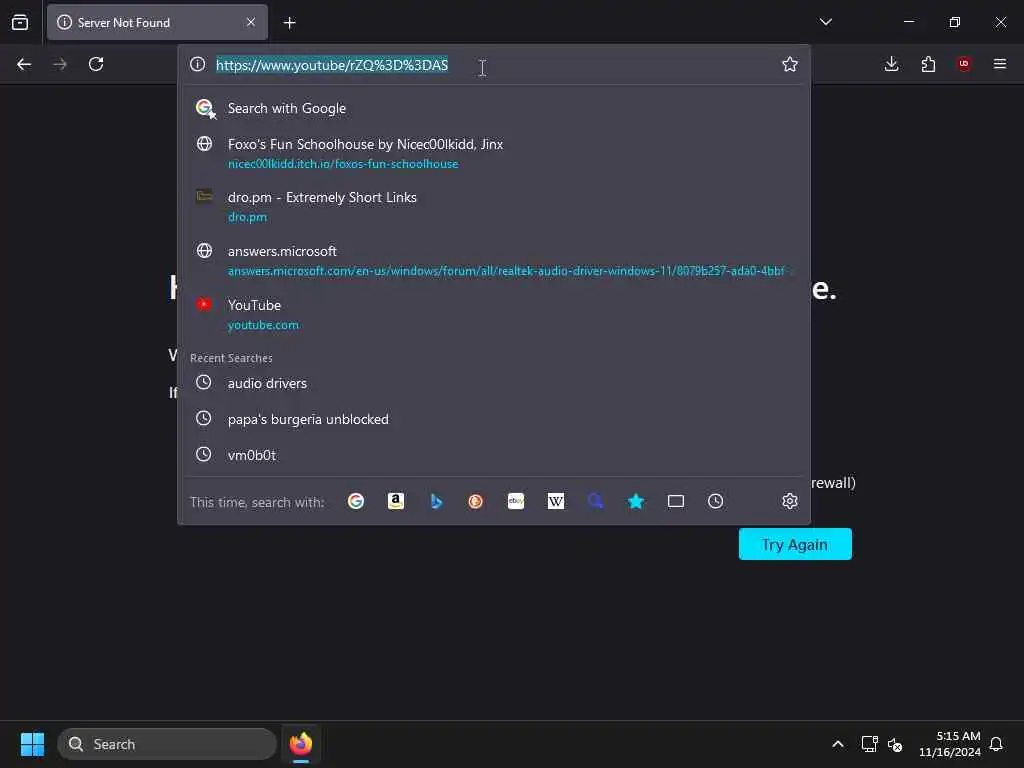Expand the list all tabs chevron
Screen dimensions: 1024x768
pos(825,22)
